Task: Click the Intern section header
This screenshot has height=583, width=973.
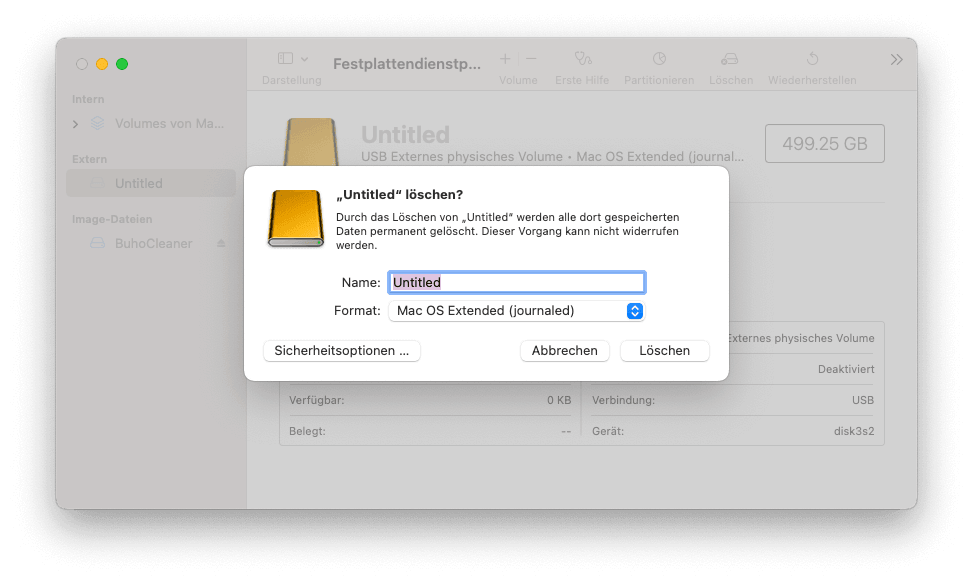Action: click(88, 99)
